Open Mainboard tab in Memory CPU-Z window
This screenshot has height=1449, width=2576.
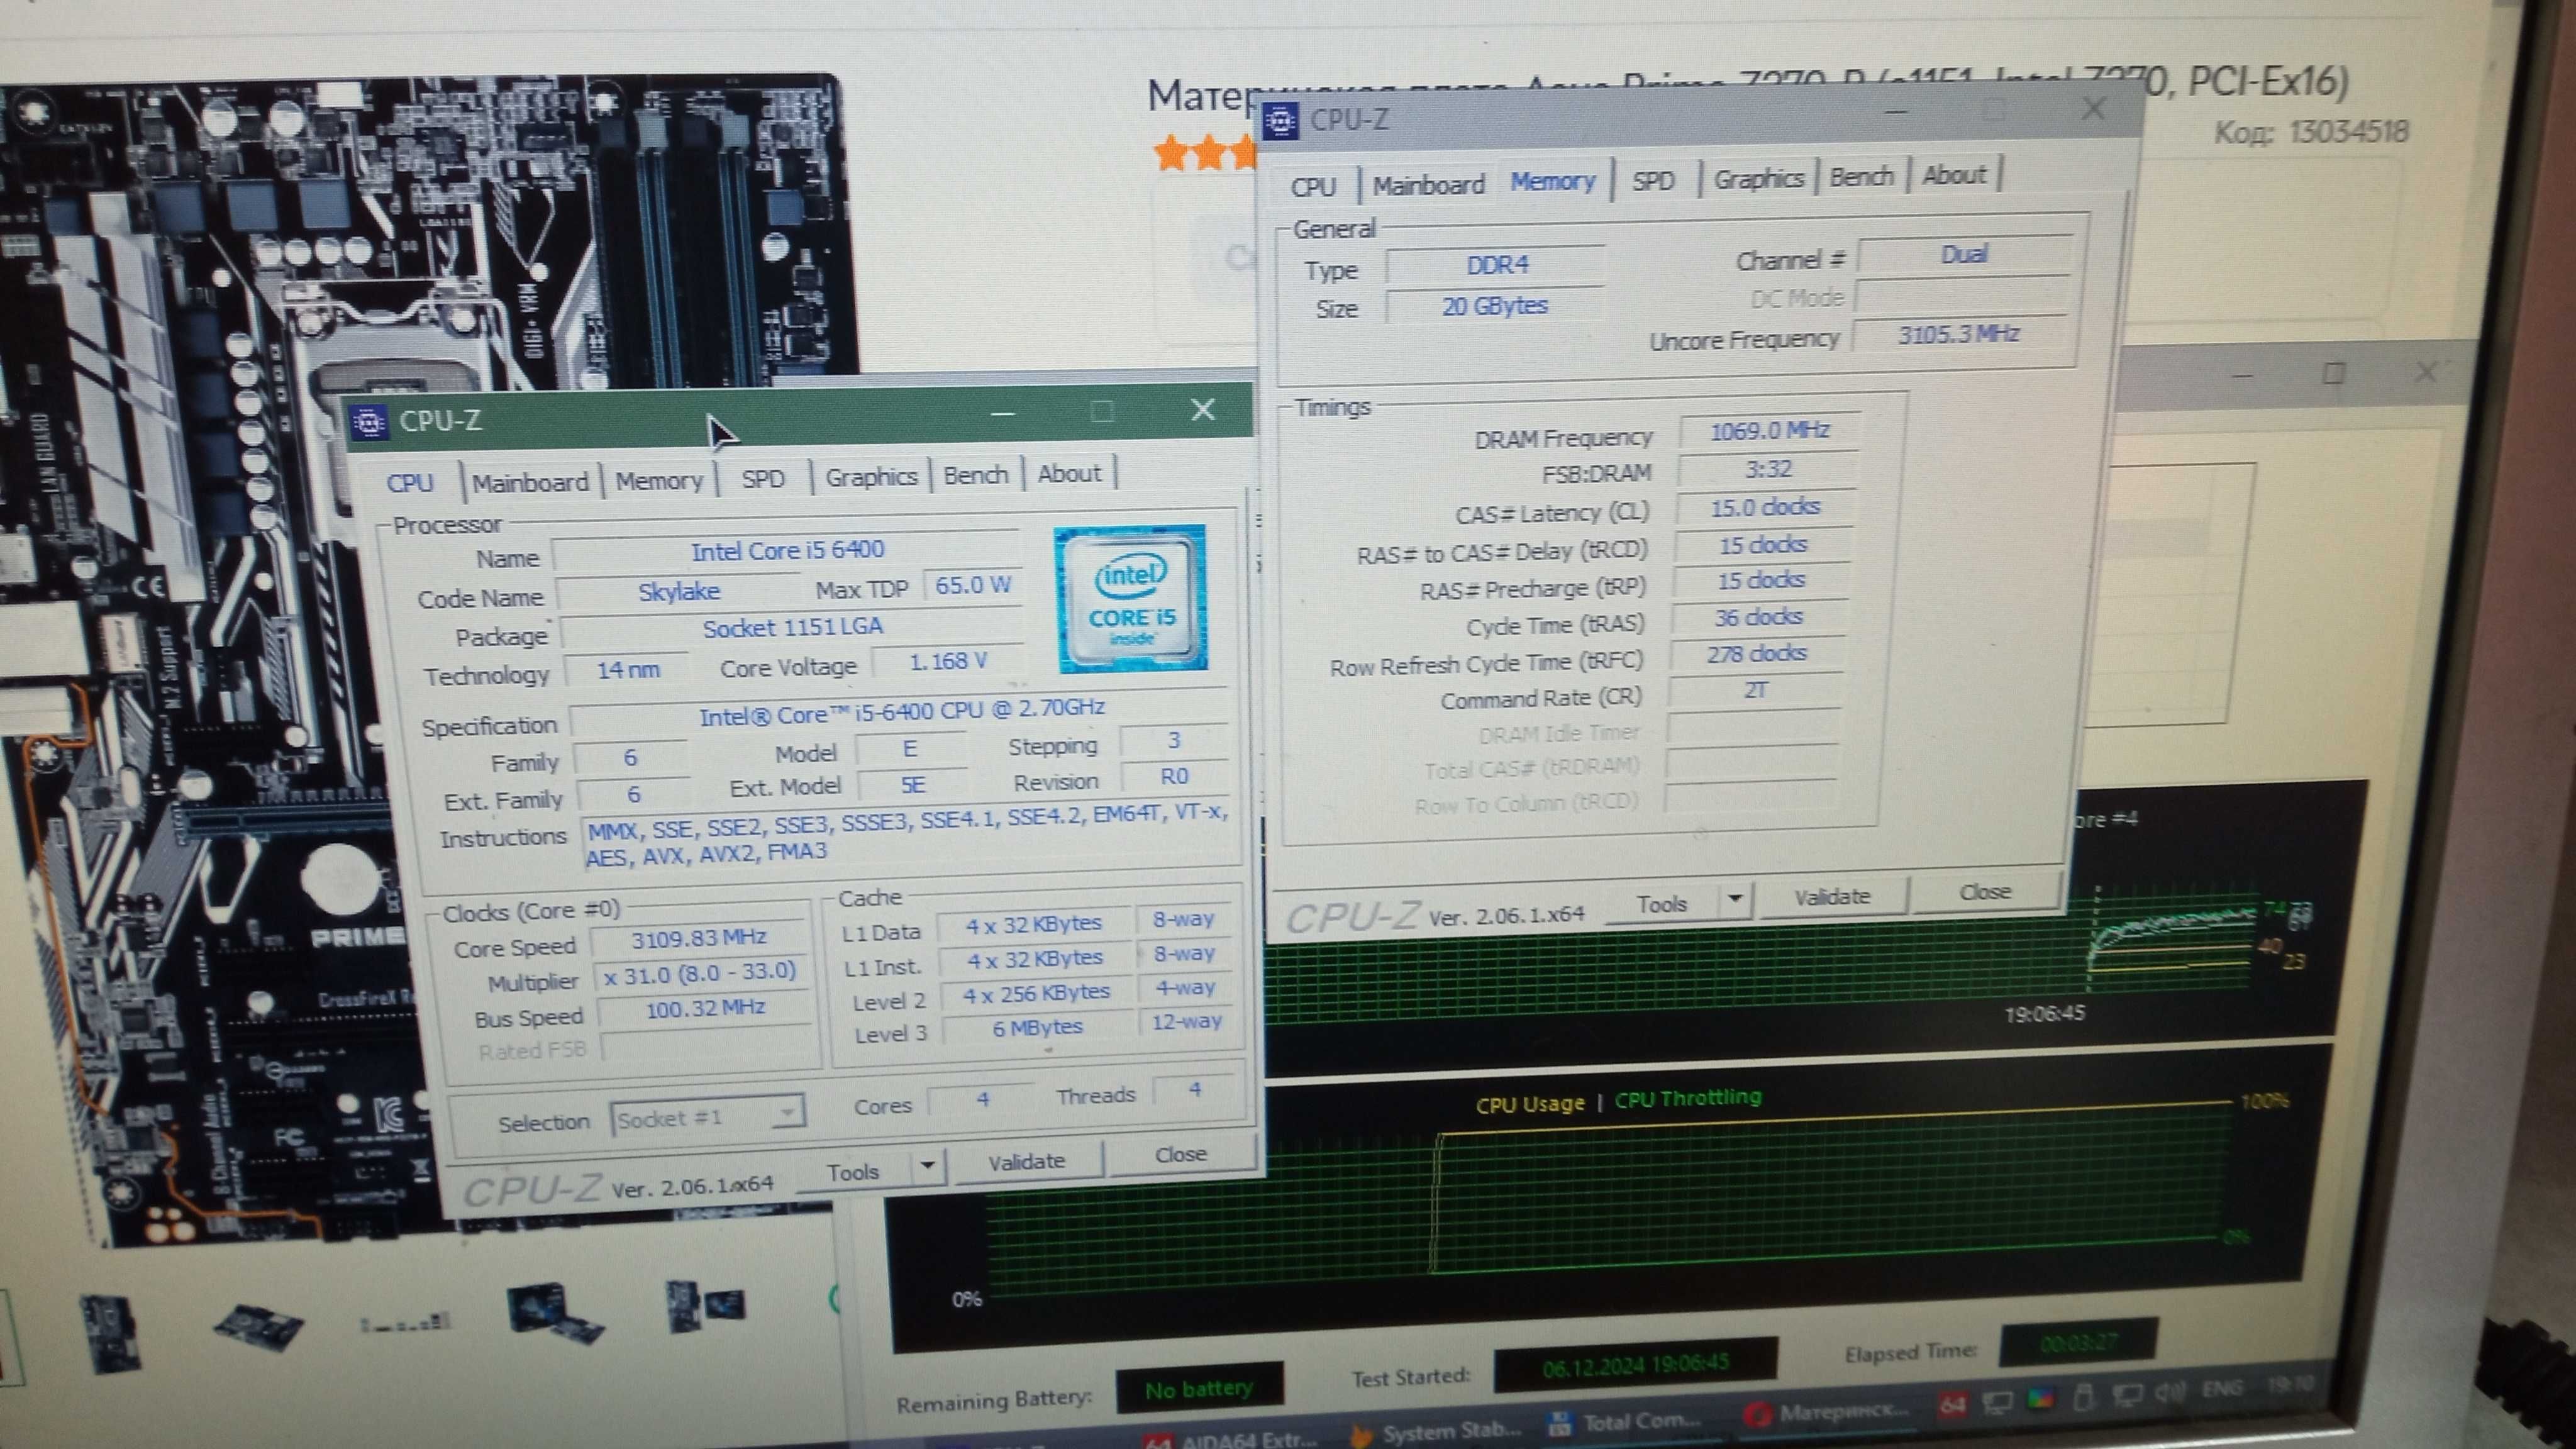click(1428, 185)
